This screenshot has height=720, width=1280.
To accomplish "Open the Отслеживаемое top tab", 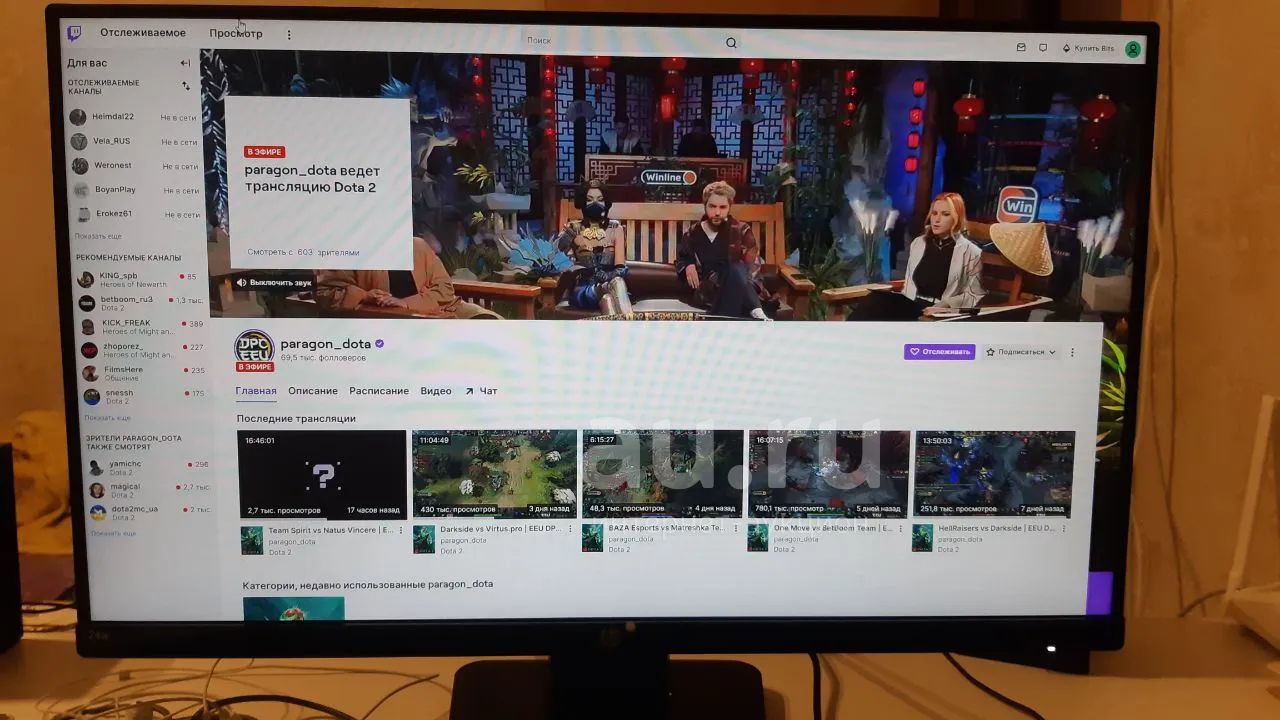I will pyautogui.click(x=143, y=33).
